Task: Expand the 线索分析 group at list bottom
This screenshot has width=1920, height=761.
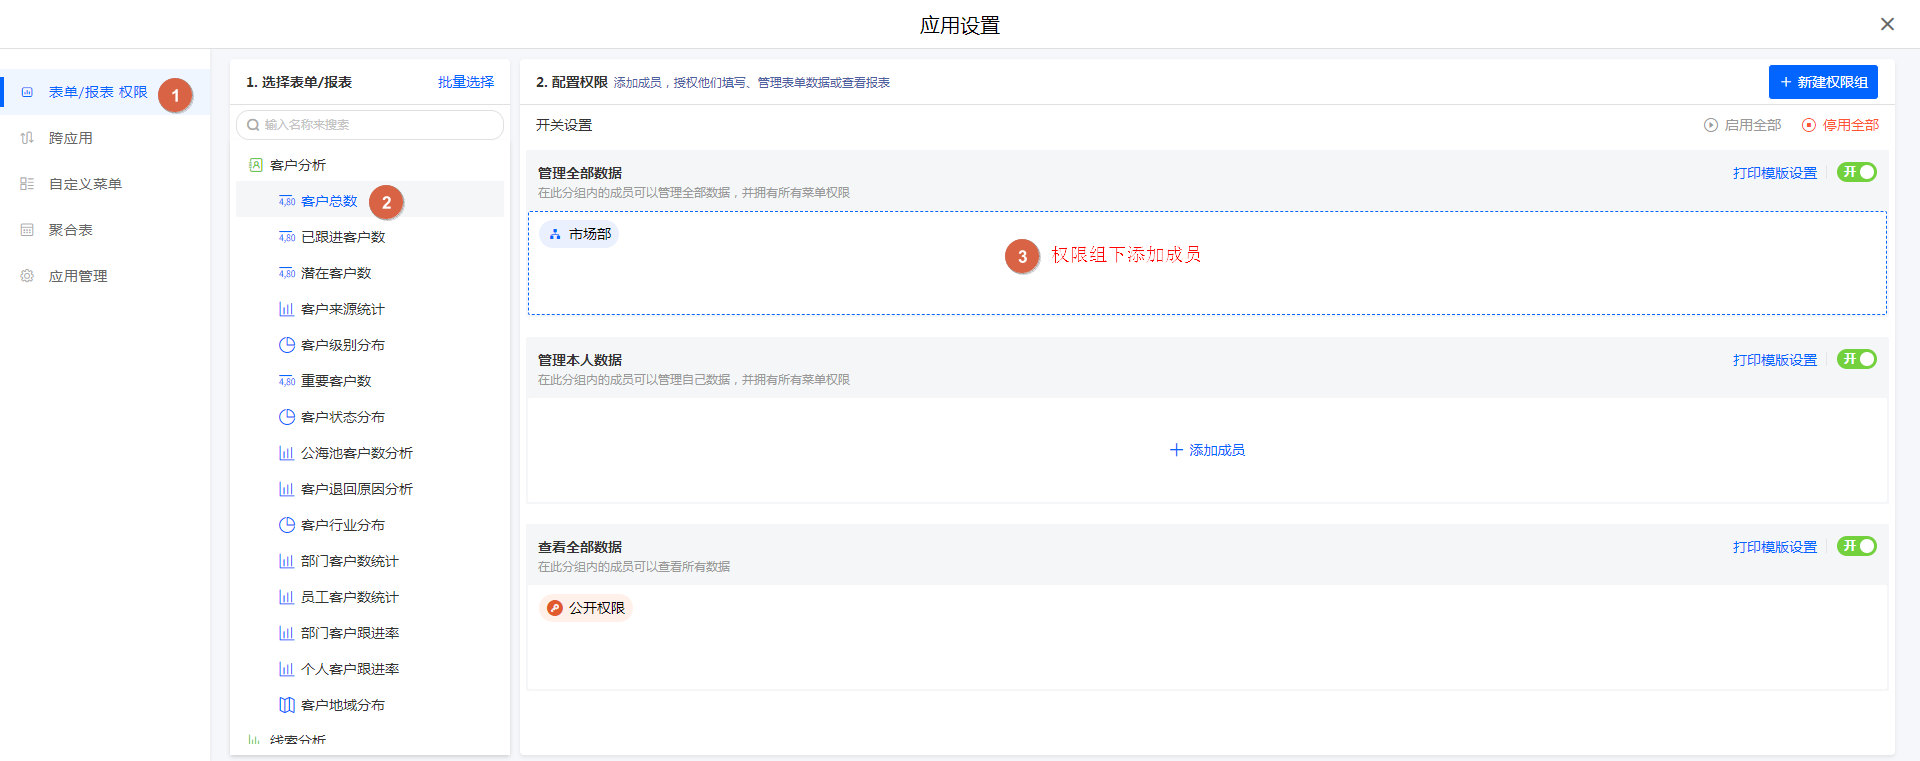Action: coord(297,741)
